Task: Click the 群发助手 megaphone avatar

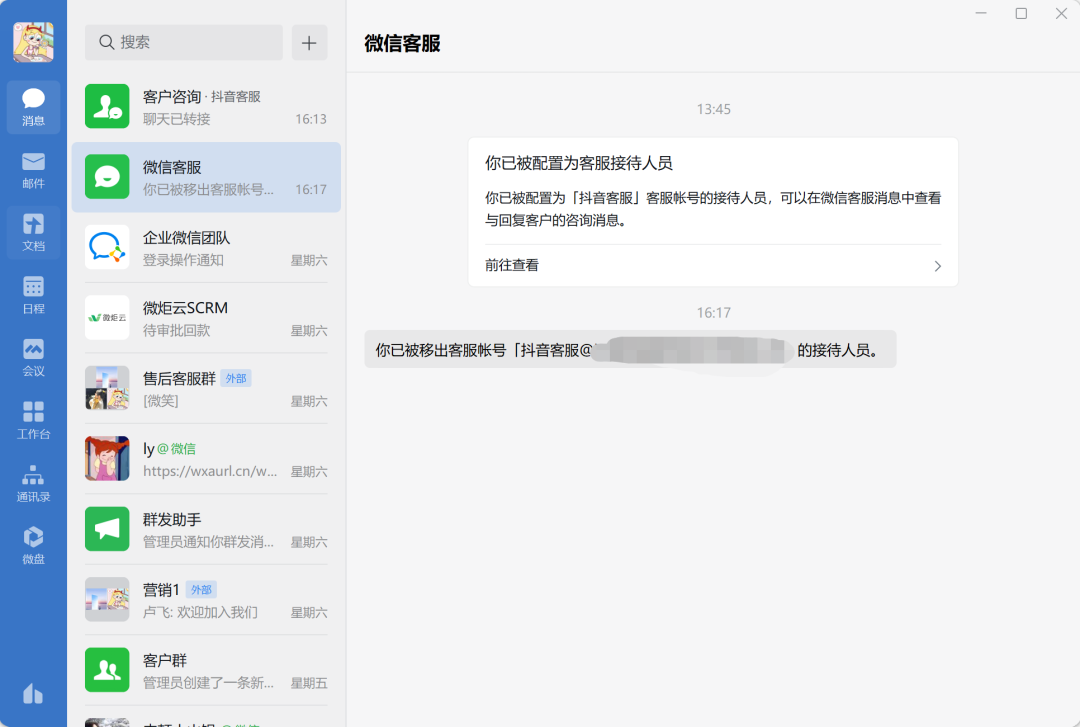Action: [x=107, y=529]
